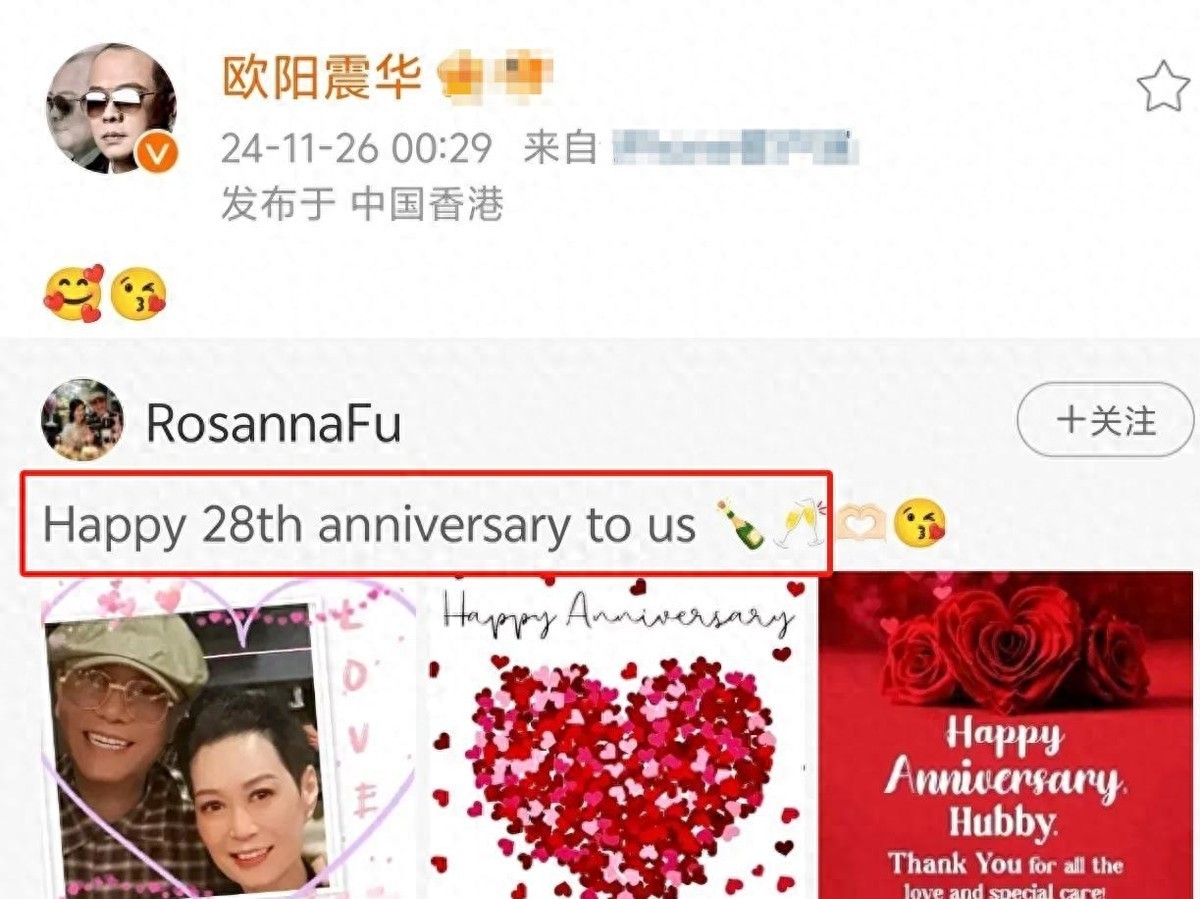The height and width of the screenshot is (899, 1200).
Task: Open RosannaFu's profile avatar
Action: (x=82, y=419)
